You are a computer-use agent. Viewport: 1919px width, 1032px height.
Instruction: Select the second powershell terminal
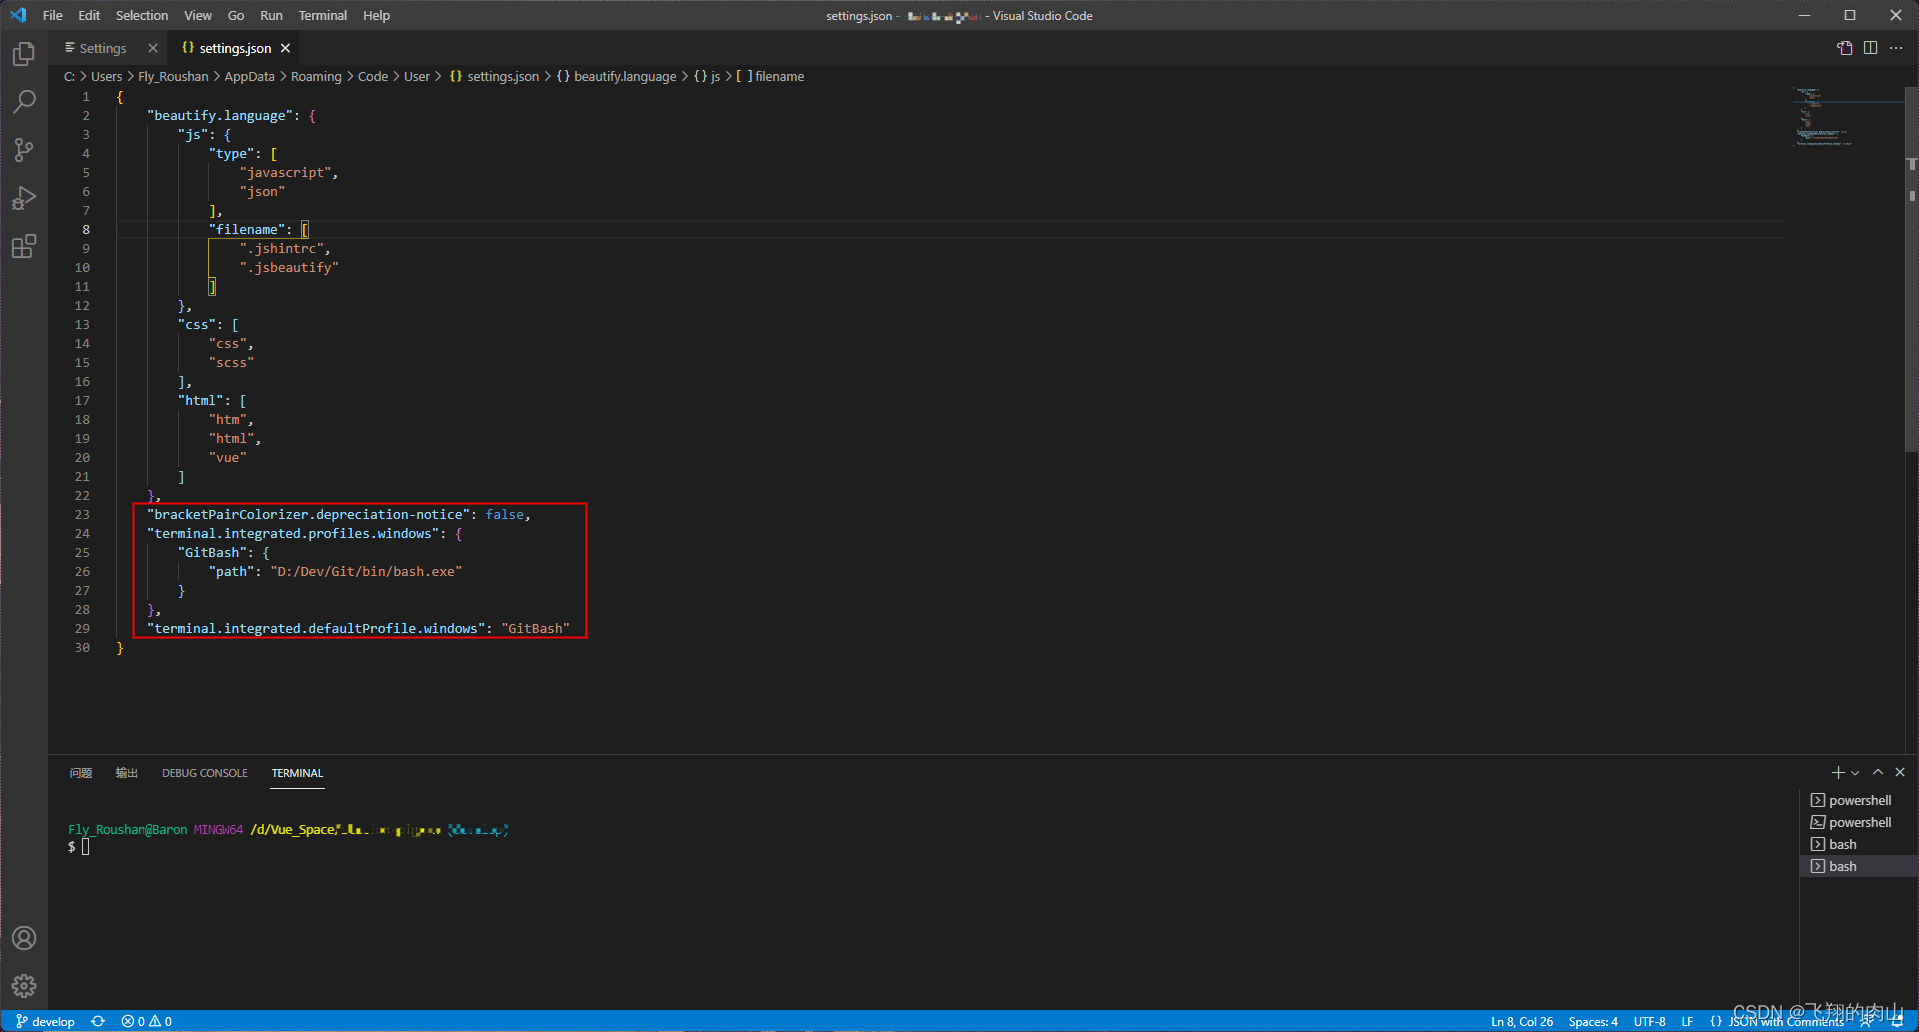pos(1859,822)
